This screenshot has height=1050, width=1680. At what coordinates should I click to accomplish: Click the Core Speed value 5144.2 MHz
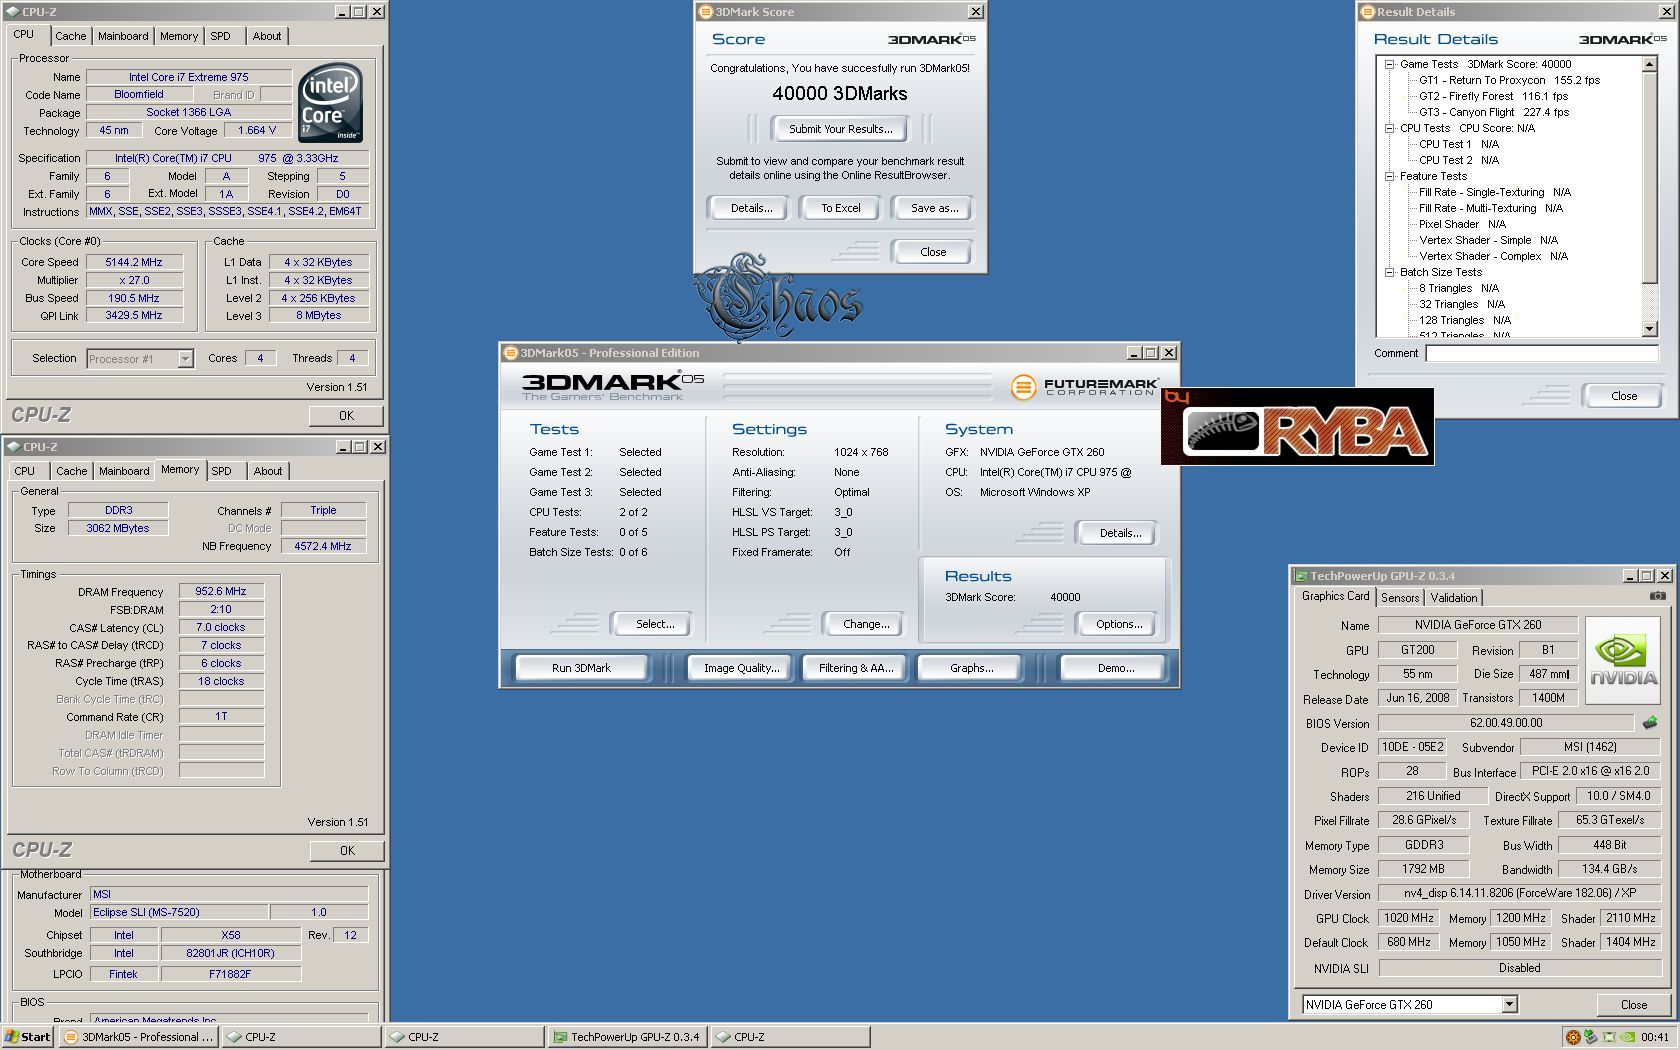[134, 262]
